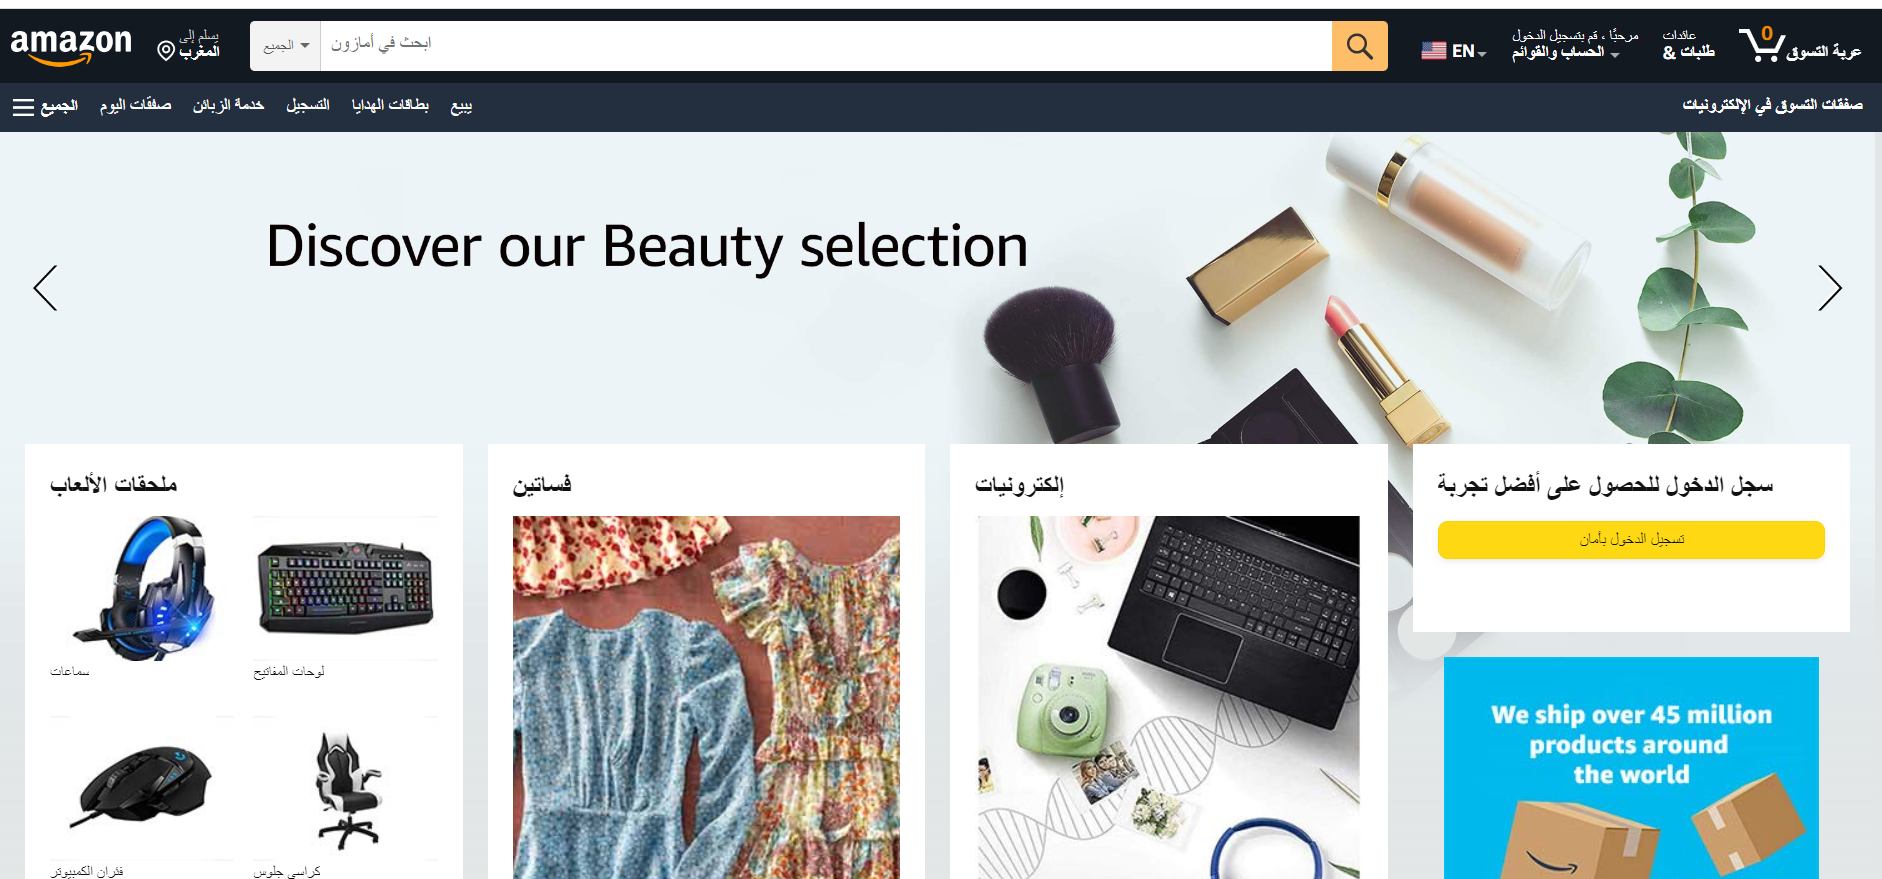This screenshot has height=879, width=1882.
Task: Click the orange search magnifier button
Action: point(1359,46)
